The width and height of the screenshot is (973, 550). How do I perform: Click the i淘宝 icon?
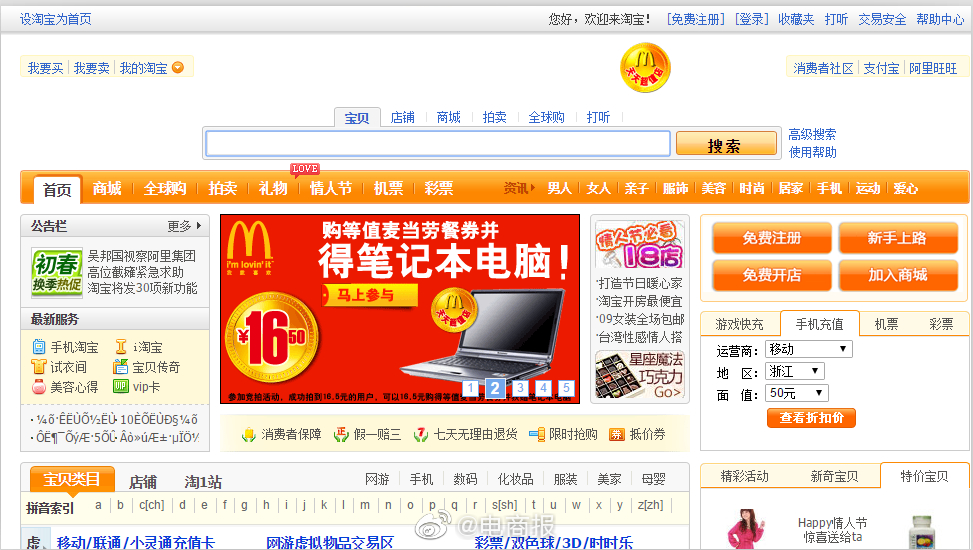[x=121, y=347]
